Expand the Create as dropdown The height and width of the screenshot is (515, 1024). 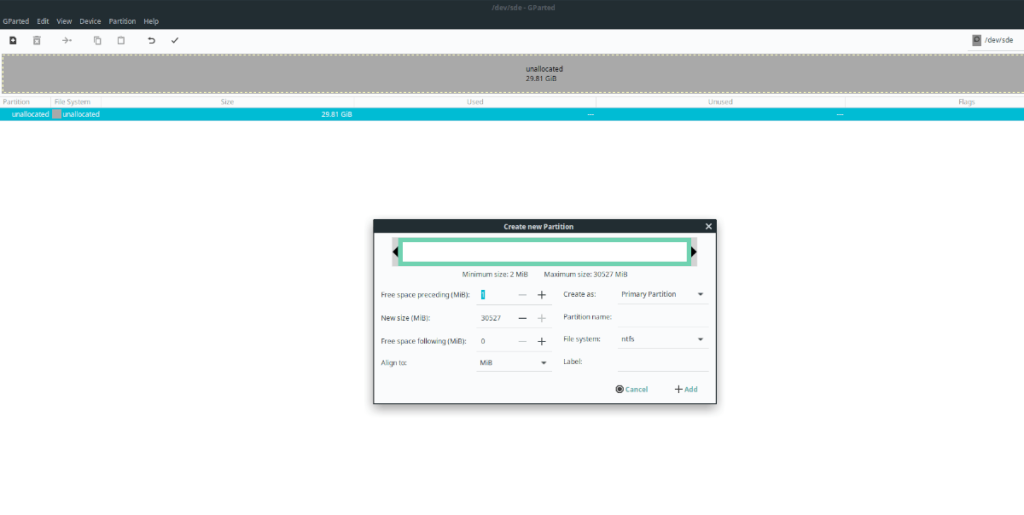662,295
